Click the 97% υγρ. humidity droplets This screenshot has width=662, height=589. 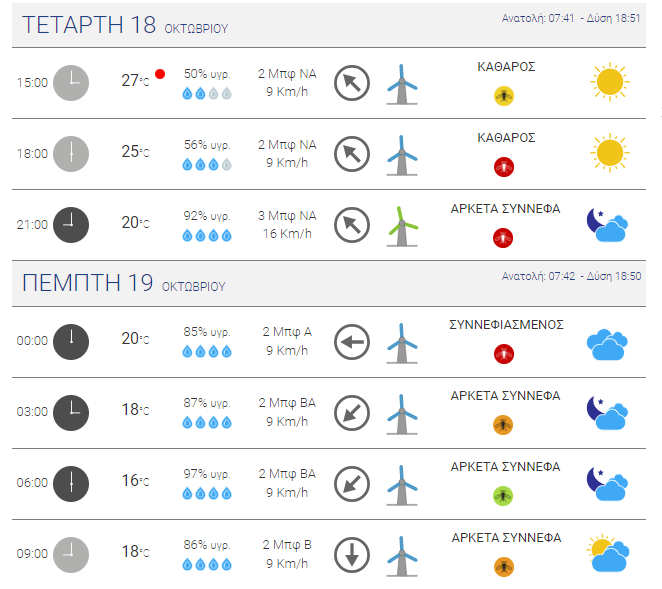207,493
